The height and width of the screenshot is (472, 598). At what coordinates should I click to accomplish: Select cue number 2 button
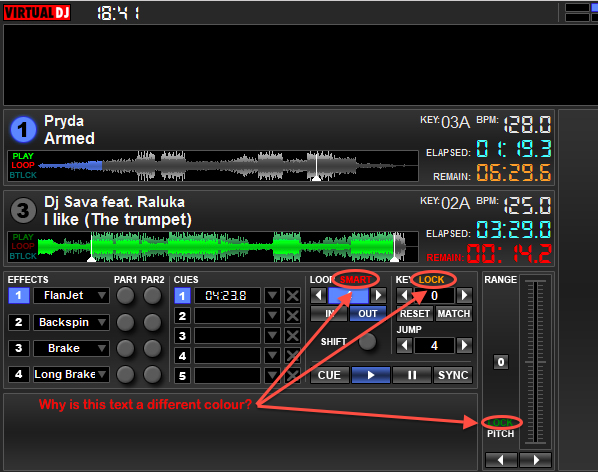point(182,316)
